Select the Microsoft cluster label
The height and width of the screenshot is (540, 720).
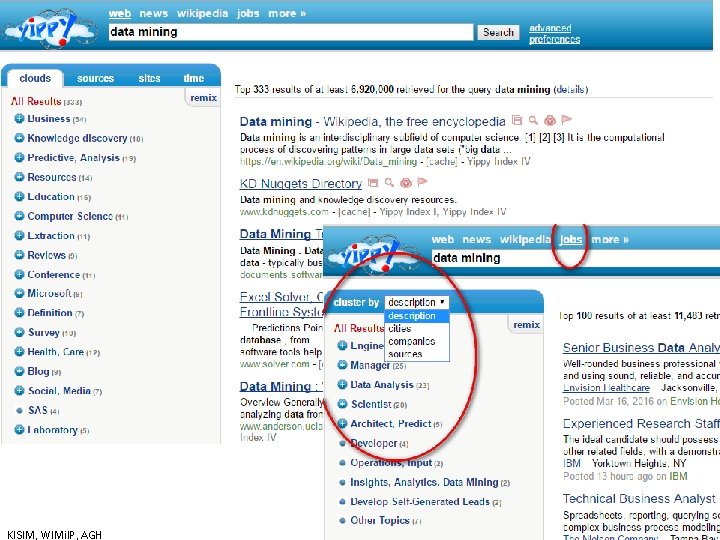(49, 293)
